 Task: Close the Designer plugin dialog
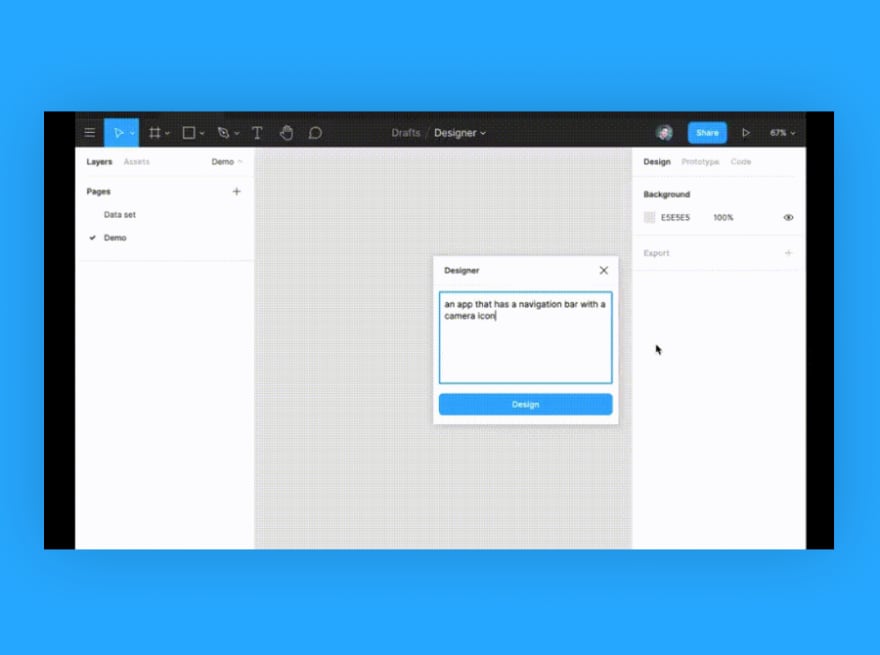click(603, 271)
